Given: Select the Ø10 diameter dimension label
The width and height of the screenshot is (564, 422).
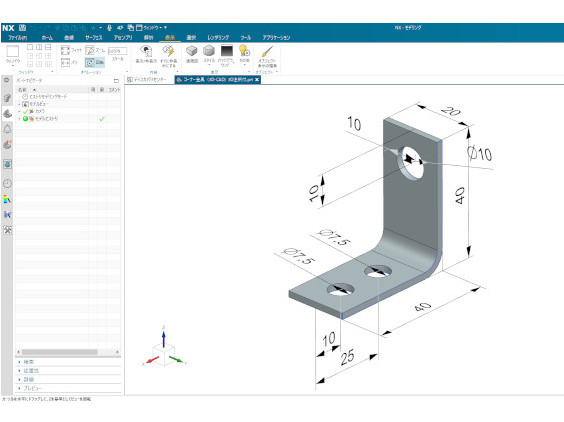Looking at the screenshot, I should [480, 154].
